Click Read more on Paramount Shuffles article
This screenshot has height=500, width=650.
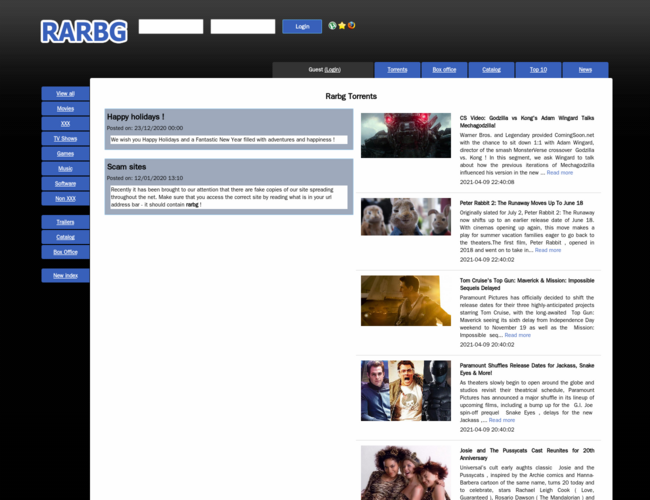(x=502, y=420)
